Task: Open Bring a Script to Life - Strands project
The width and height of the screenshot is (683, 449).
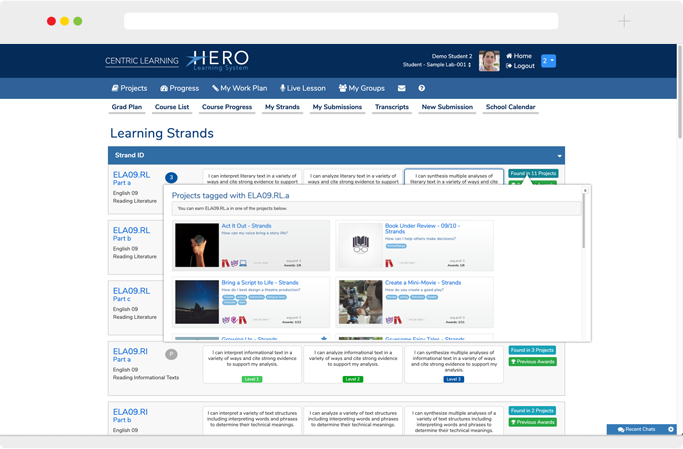Action: (260, 283)
